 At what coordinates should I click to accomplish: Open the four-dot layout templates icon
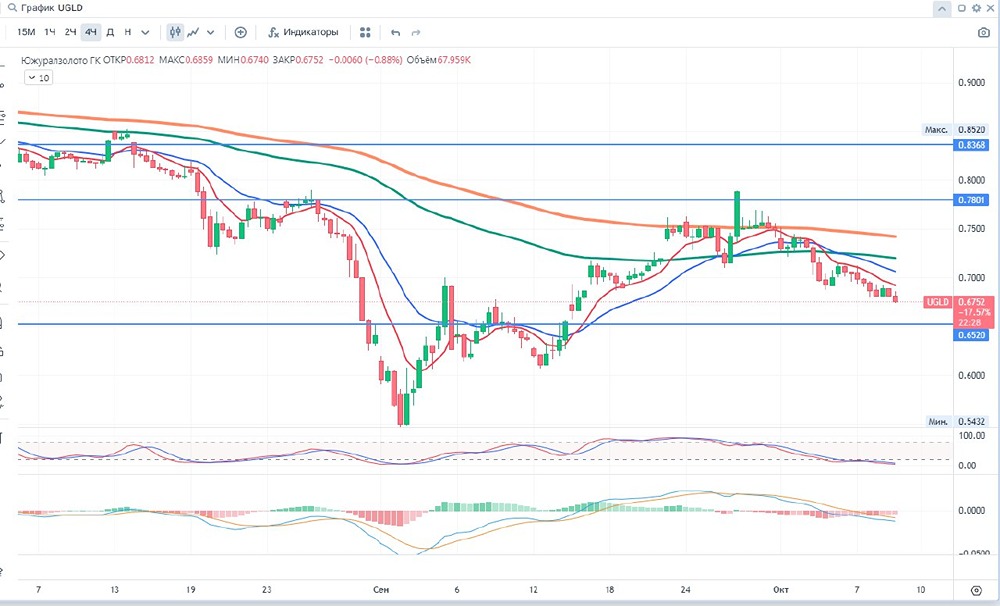(x=365, y=33)
